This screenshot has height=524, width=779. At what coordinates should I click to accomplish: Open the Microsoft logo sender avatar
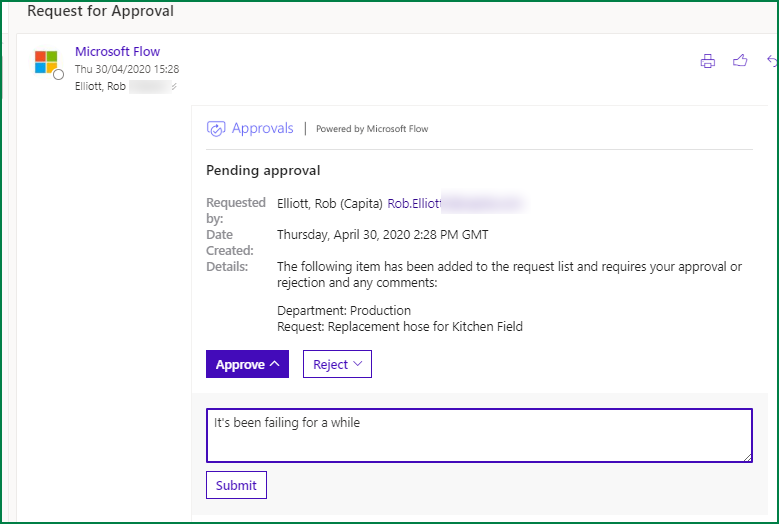click(x=46, y=62)
